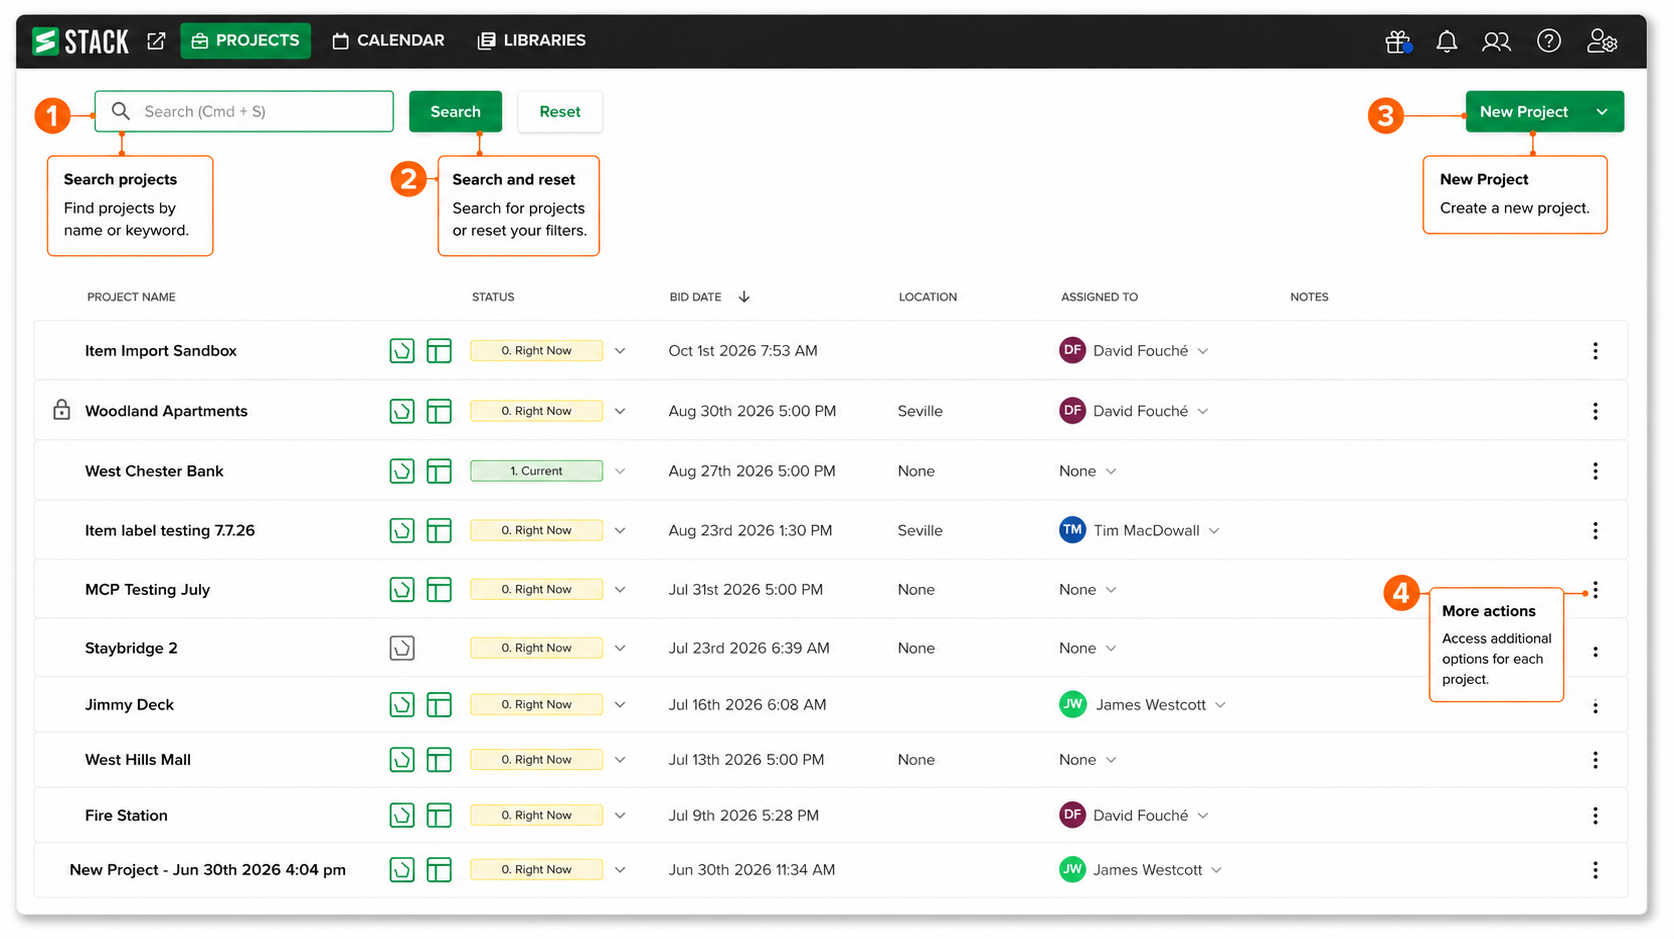Click the Reset button

[x=560, y=112]
